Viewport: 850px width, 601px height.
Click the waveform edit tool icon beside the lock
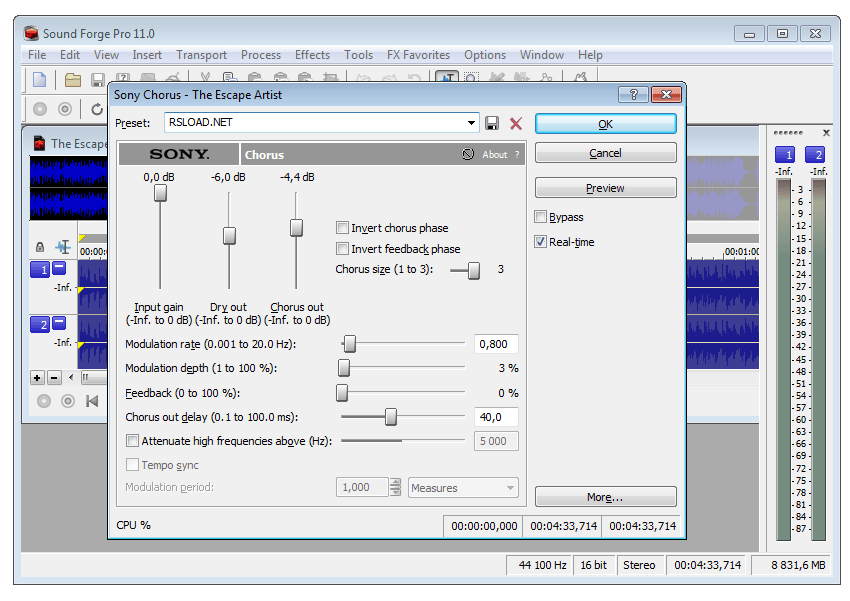pos(63,247)
